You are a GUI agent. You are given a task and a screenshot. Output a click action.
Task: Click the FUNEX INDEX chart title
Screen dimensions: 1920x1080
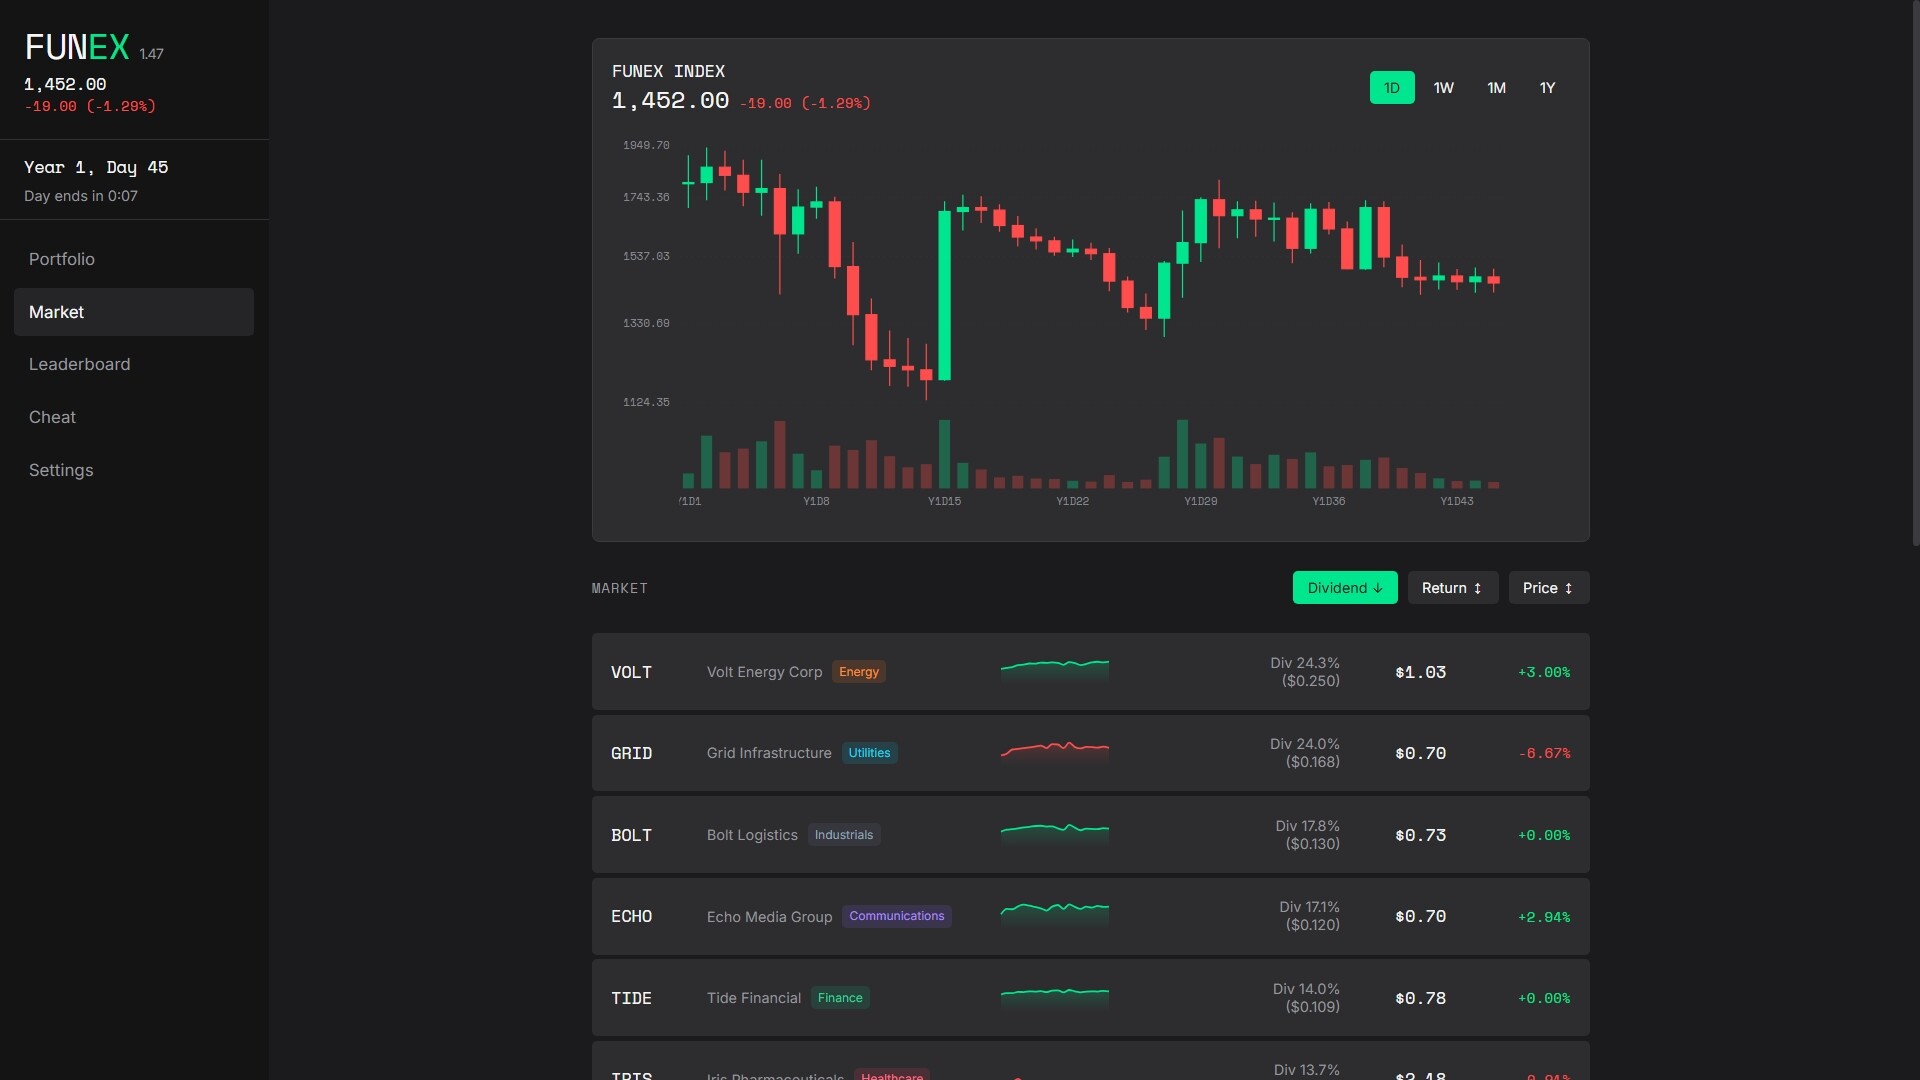click(x=668, y=71)
